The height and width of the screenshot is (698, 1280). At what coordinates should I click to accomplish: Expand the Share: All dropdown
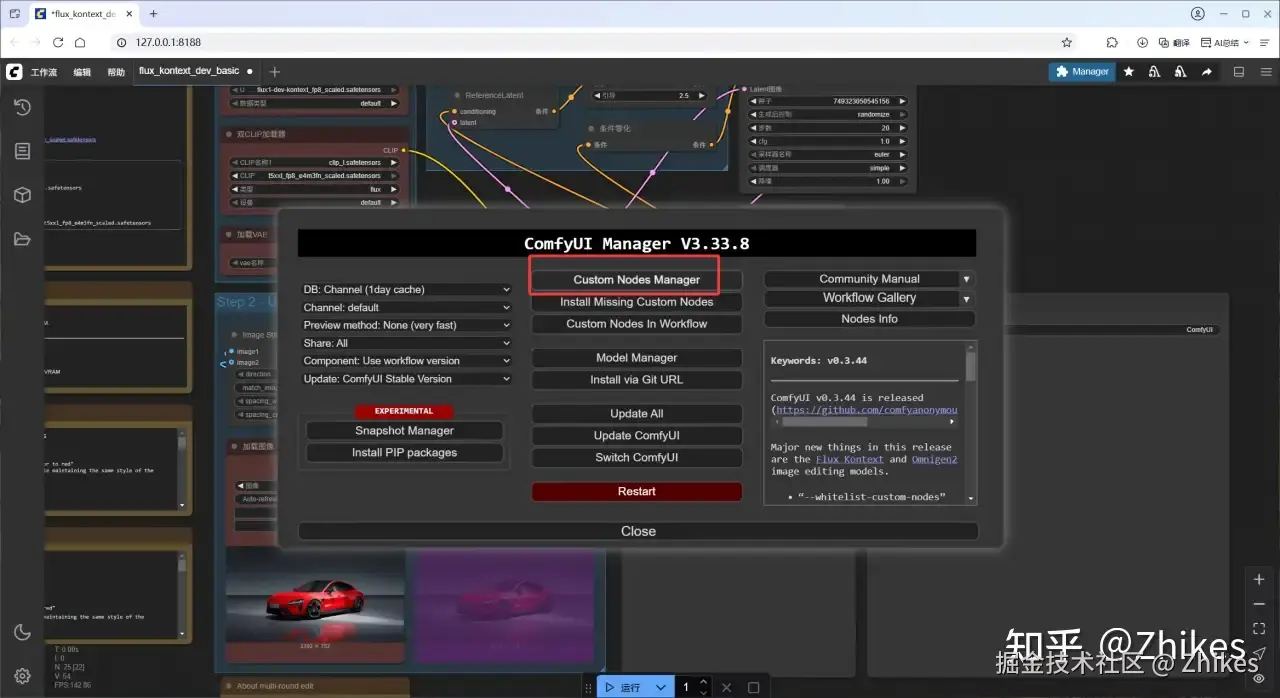tap(407, 343)
